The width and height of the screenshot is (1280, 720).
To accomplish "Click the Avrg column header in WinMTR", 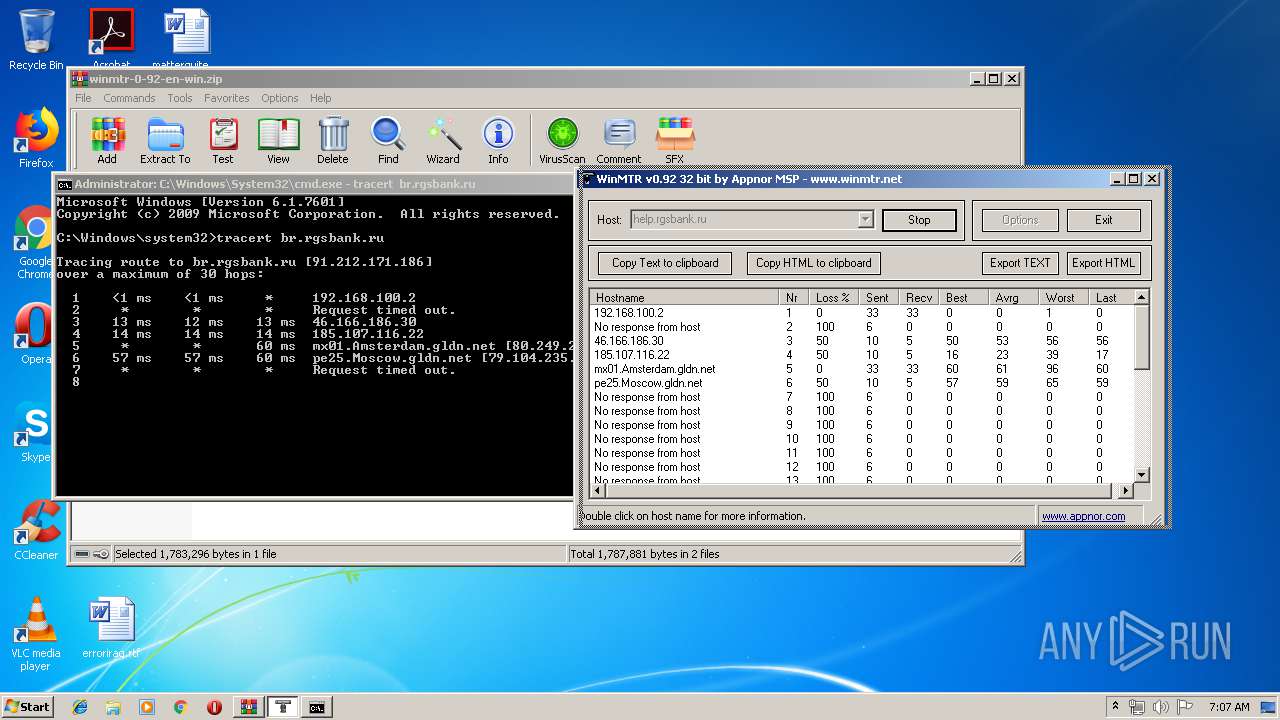I will click(1015, 297).
